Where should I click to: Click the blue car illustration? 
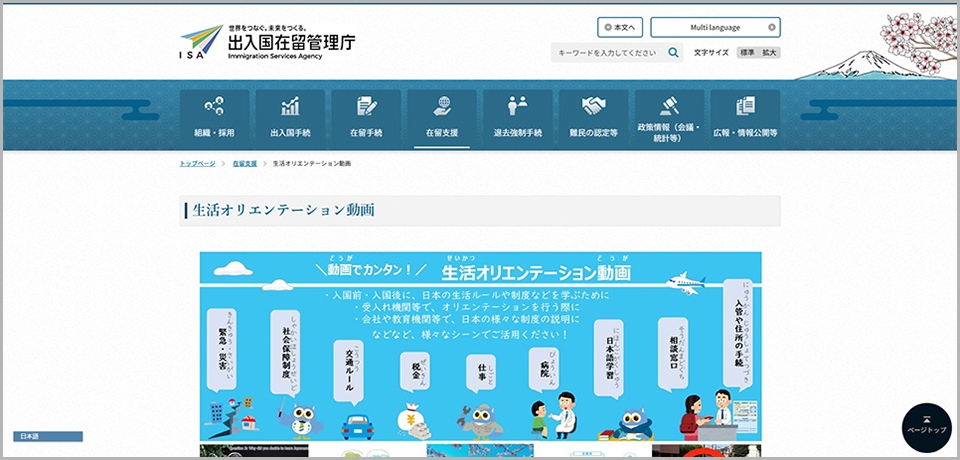[358, 426]
